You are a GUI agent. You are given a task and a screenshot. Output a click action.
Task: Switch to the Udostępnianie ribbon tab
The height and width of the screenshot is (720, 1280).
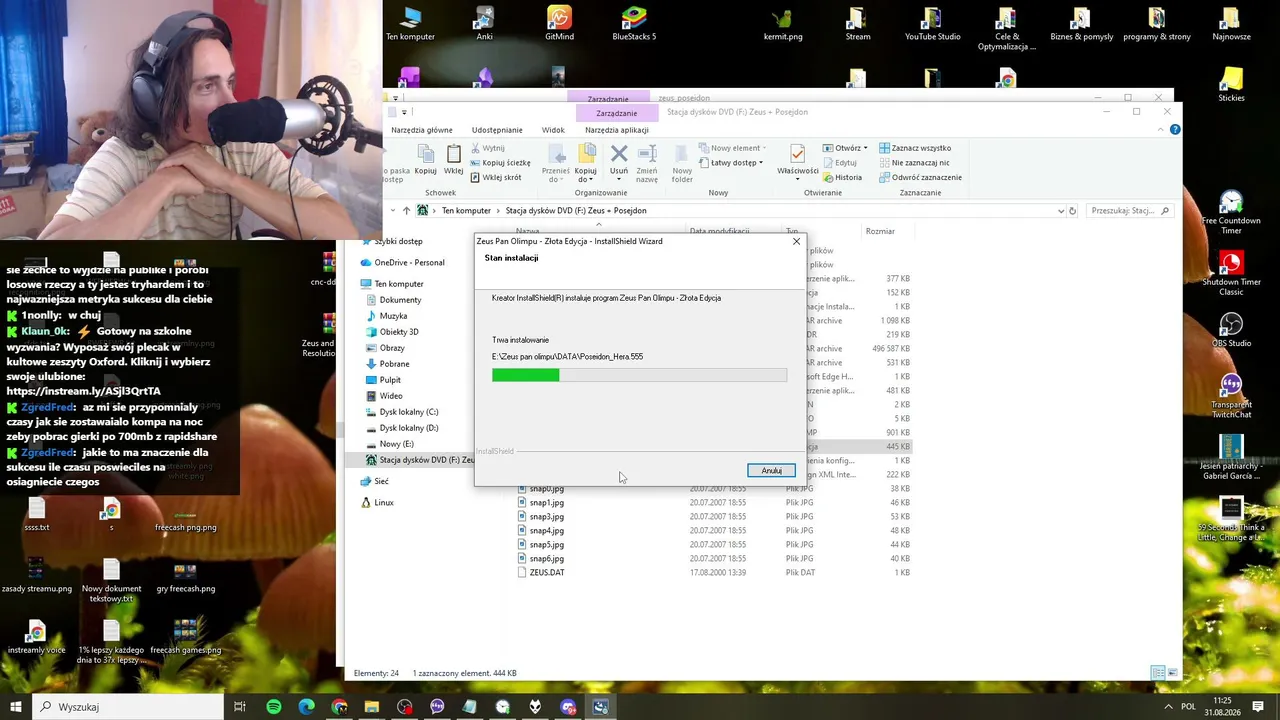(x=497, y=130)
